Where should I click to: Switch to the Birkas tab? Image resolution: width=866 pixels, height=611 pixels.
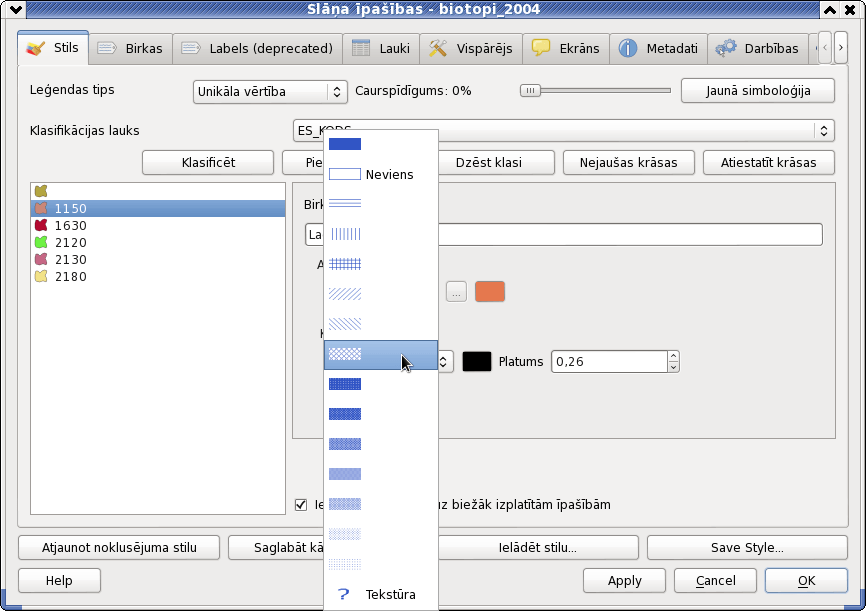click(x=130, y=49)
